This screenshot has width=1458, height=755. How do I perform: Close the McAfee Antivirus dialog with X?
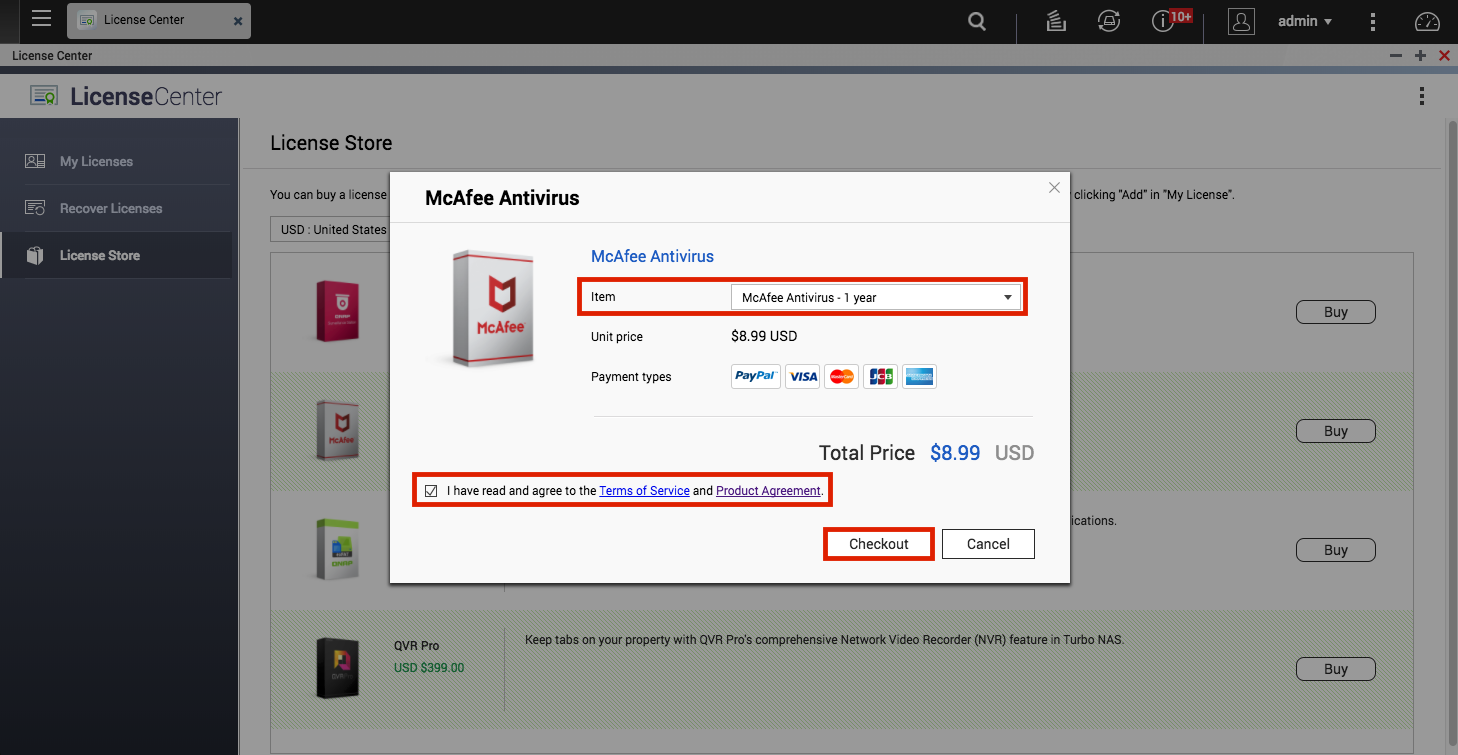point(1054,188)
